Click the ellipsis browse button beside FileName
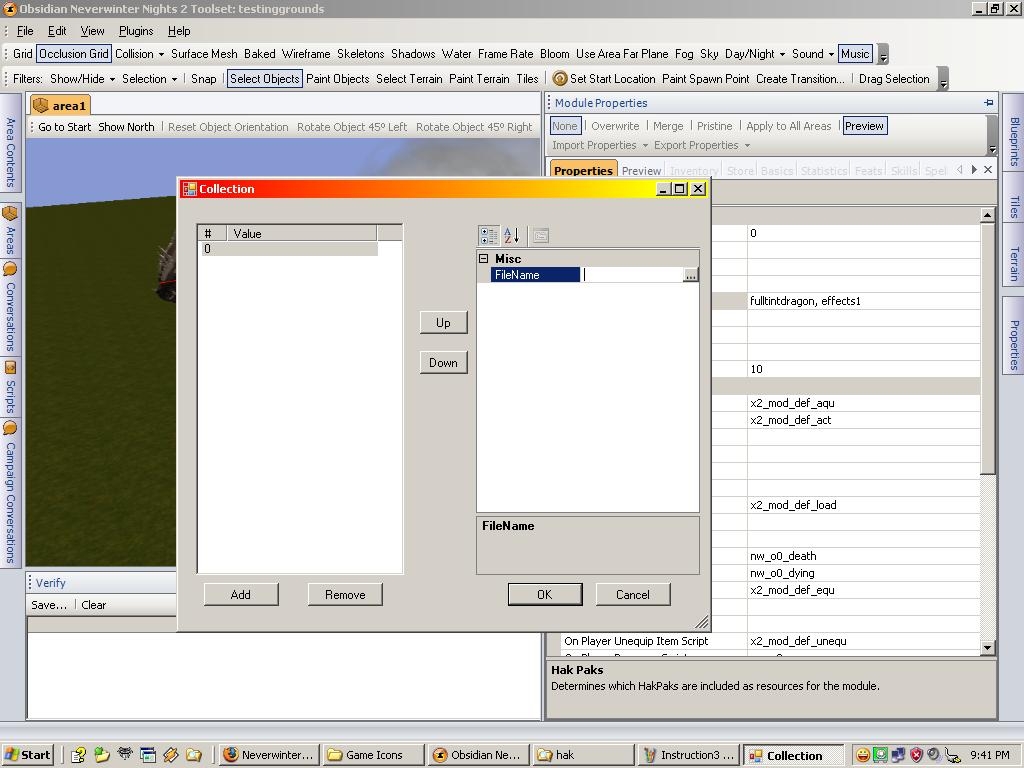The width and height of the screenshot is (1024, 768). click(690, 275)
